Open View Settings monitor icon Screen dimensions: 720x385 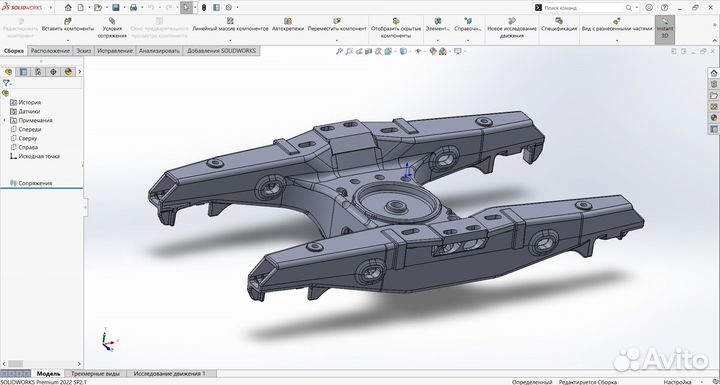coord(458,51)
